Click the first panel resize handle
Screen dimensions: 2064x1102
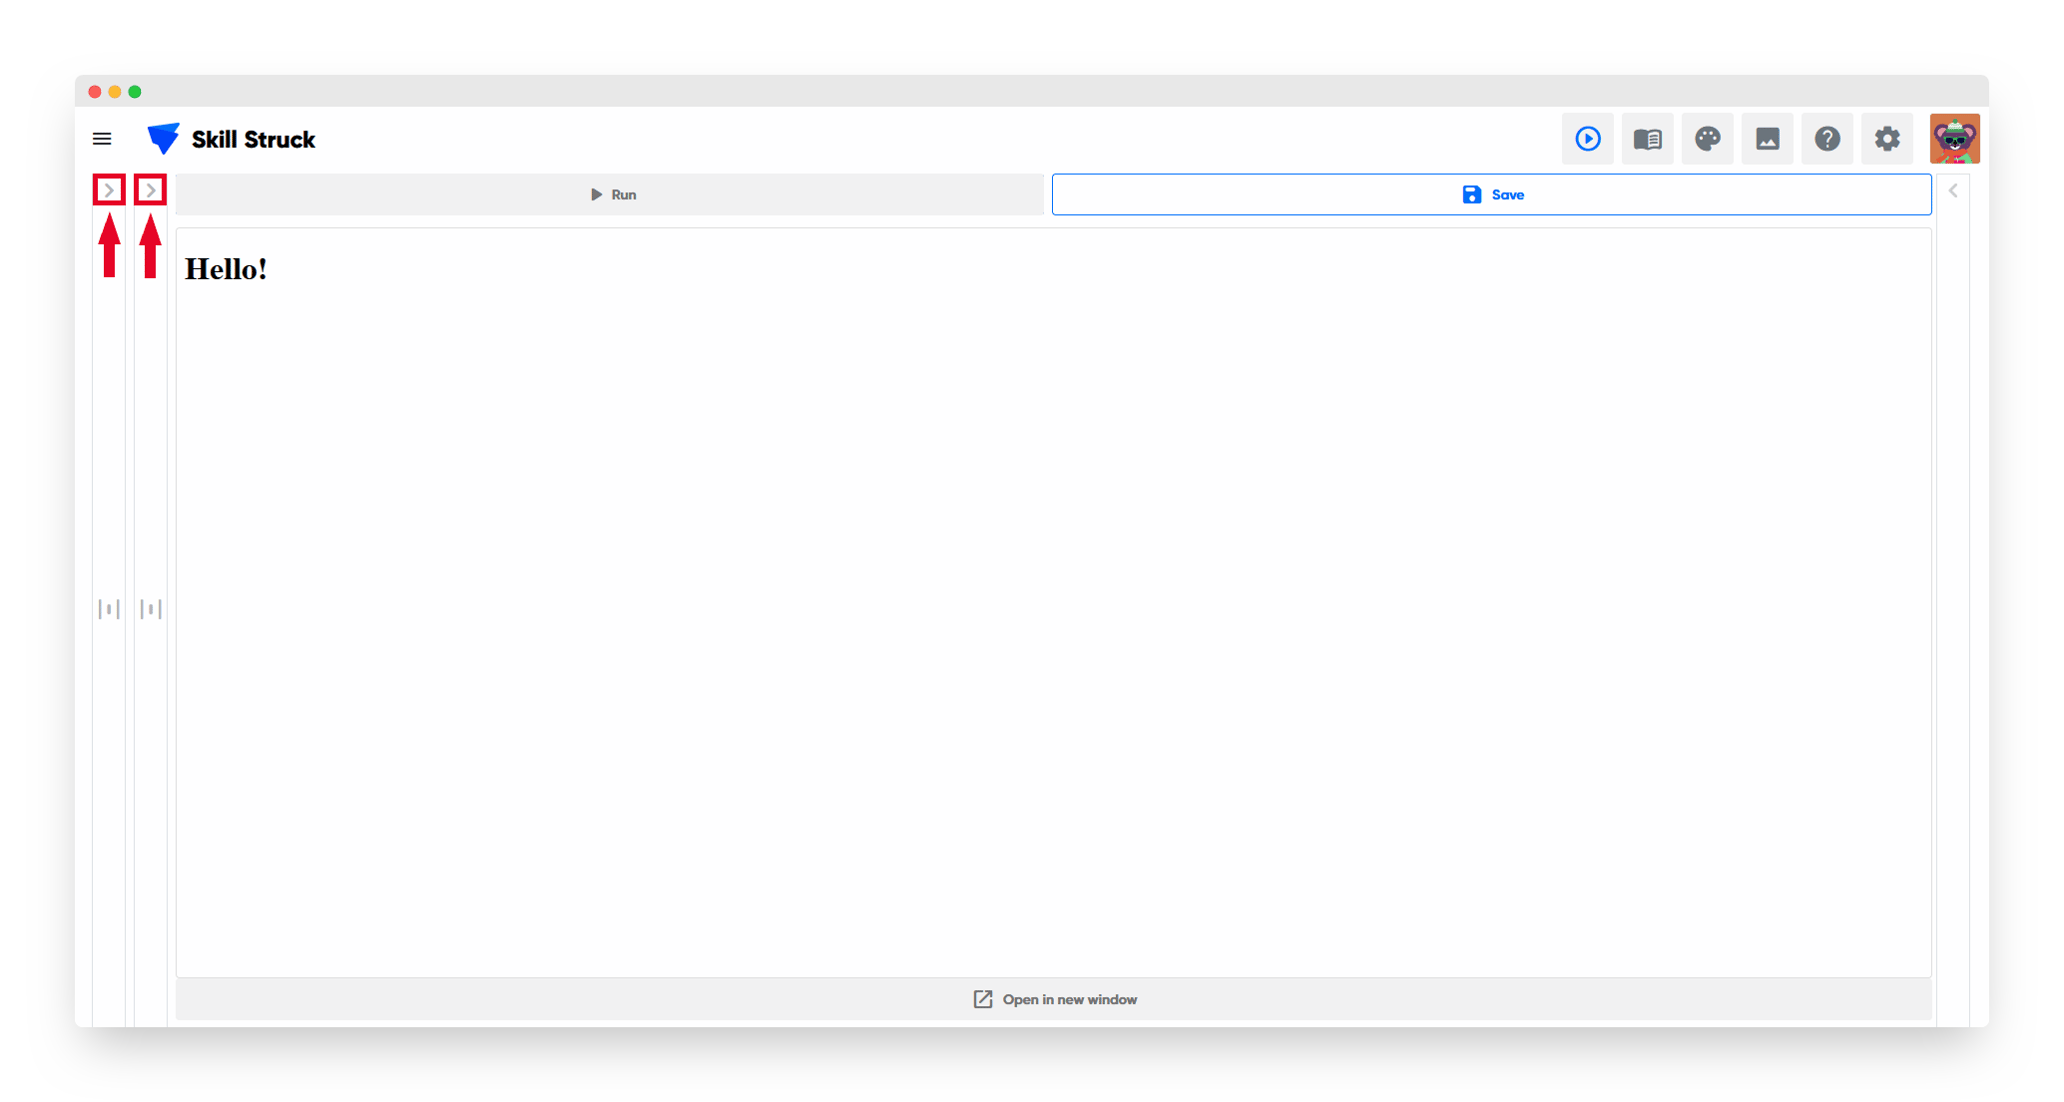tap(109, 607)
